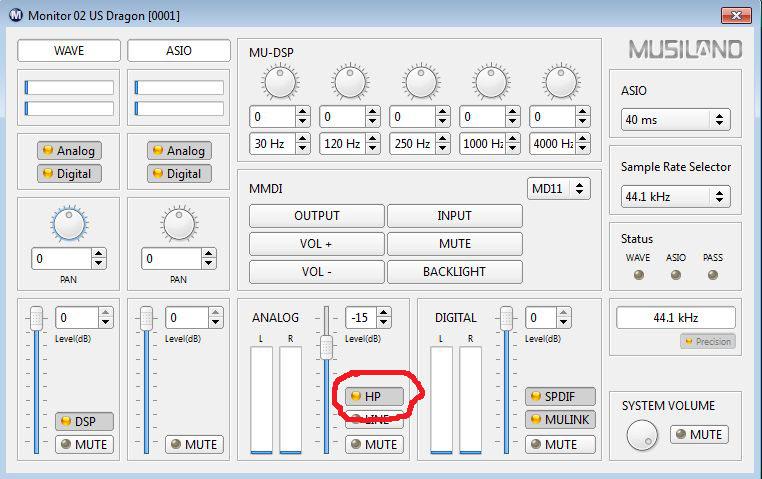Toggle the MULINK digital output
The image size is (762, 479).
pos(560,419)
